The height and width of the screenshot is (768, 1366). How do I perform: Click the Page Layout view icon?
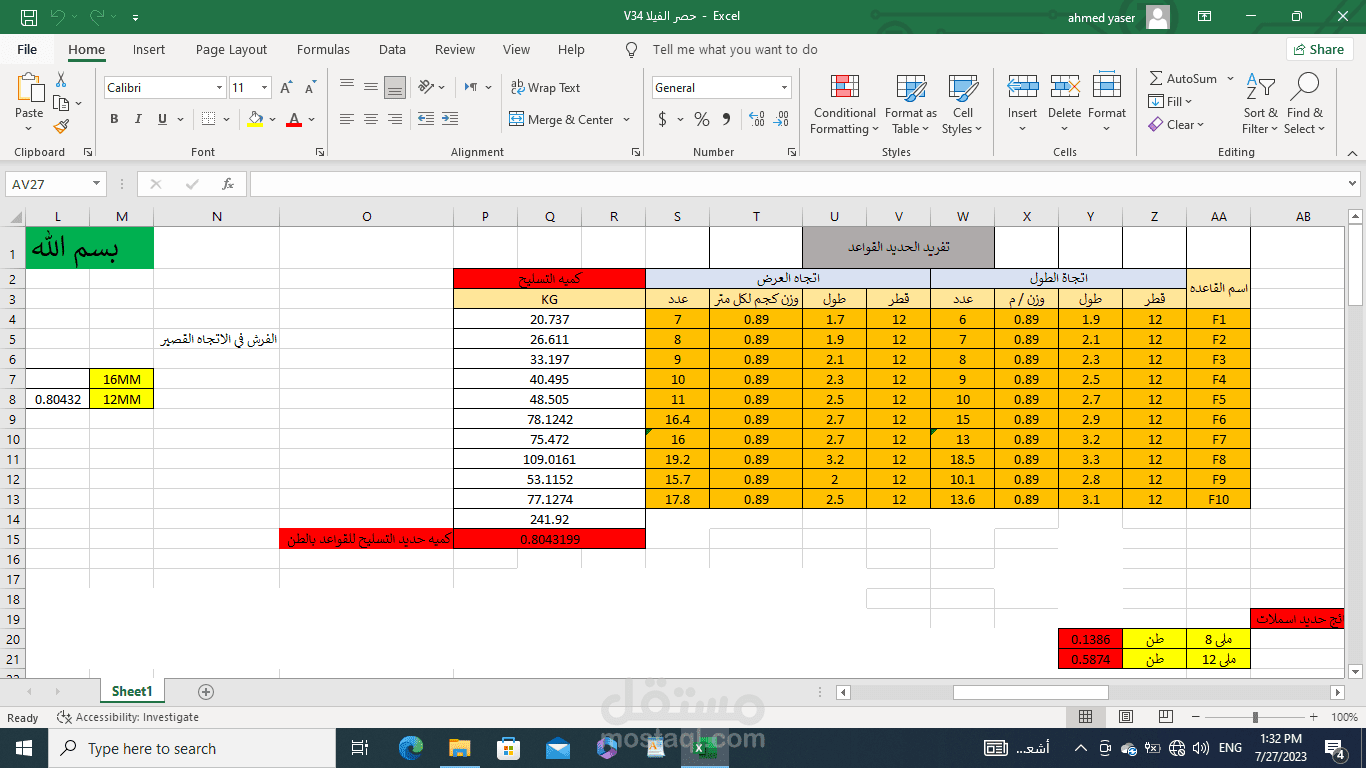point(1126,717)
